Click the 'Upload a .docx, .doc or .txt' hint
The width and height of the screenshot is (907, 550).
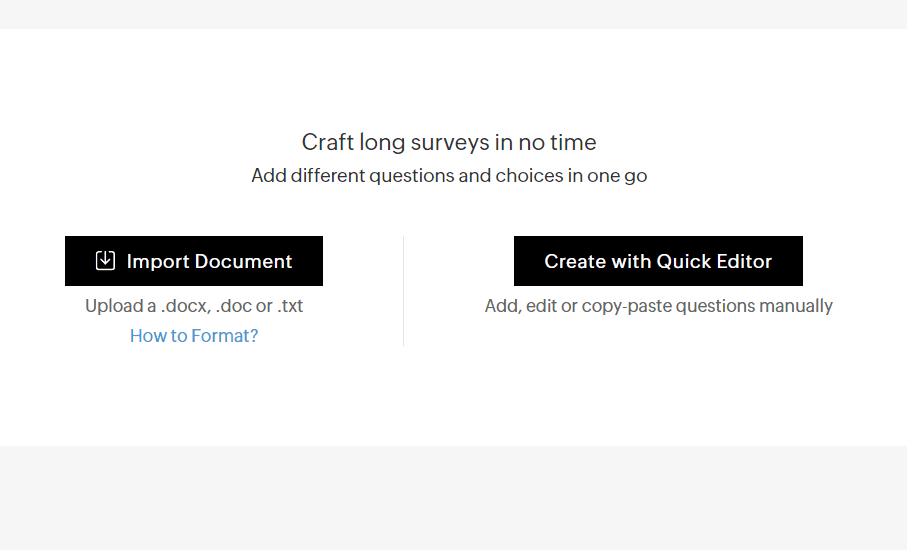click(x=194, y=306)
